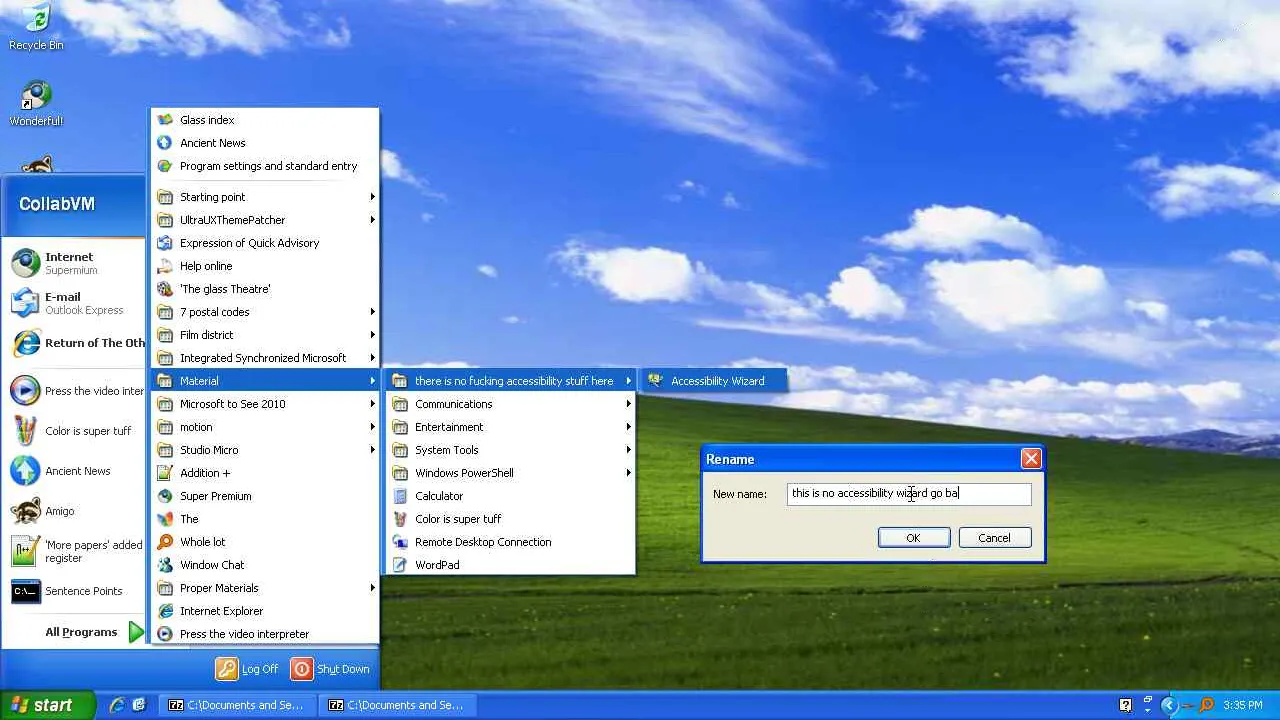Open the Help online program entry
The image size is (1280, 720).
265,266
